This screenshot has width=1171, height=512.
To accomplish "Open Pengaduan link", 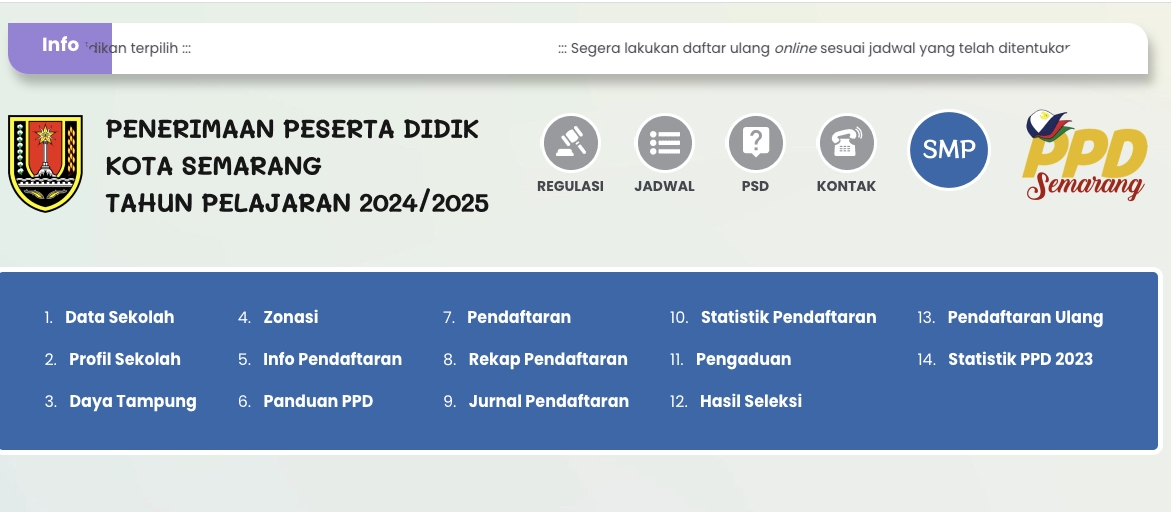I will tap(743, 359).
